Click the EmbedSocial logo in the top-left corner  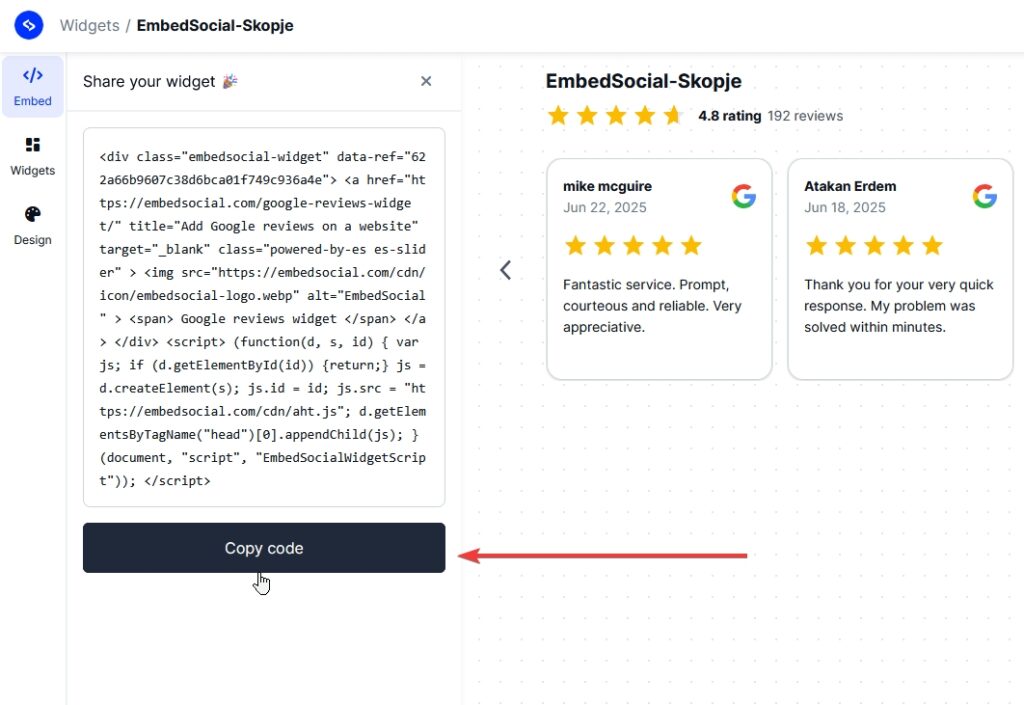click(x=29, y=25)
